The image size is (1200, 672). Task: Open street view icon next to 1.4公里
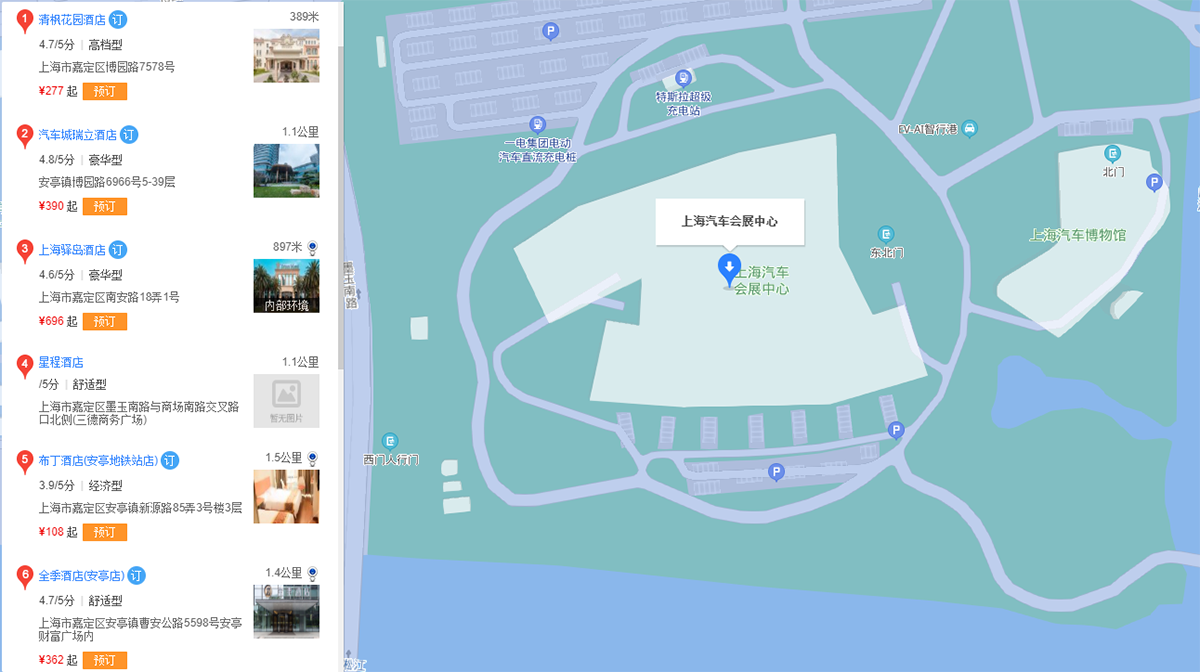coord(313,573)
